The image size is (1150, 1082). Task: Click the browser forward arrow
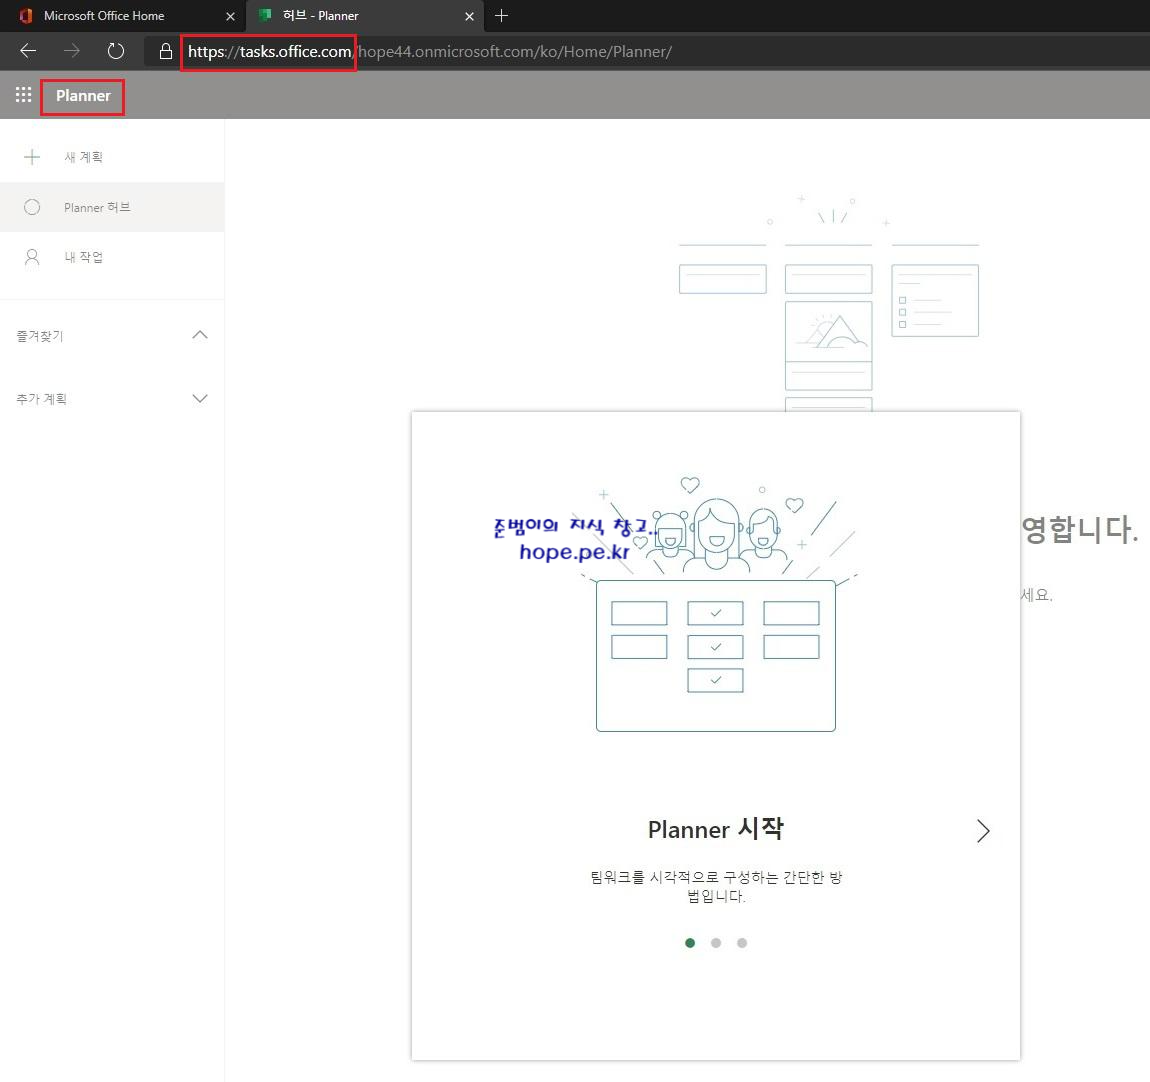pos(72,51)
